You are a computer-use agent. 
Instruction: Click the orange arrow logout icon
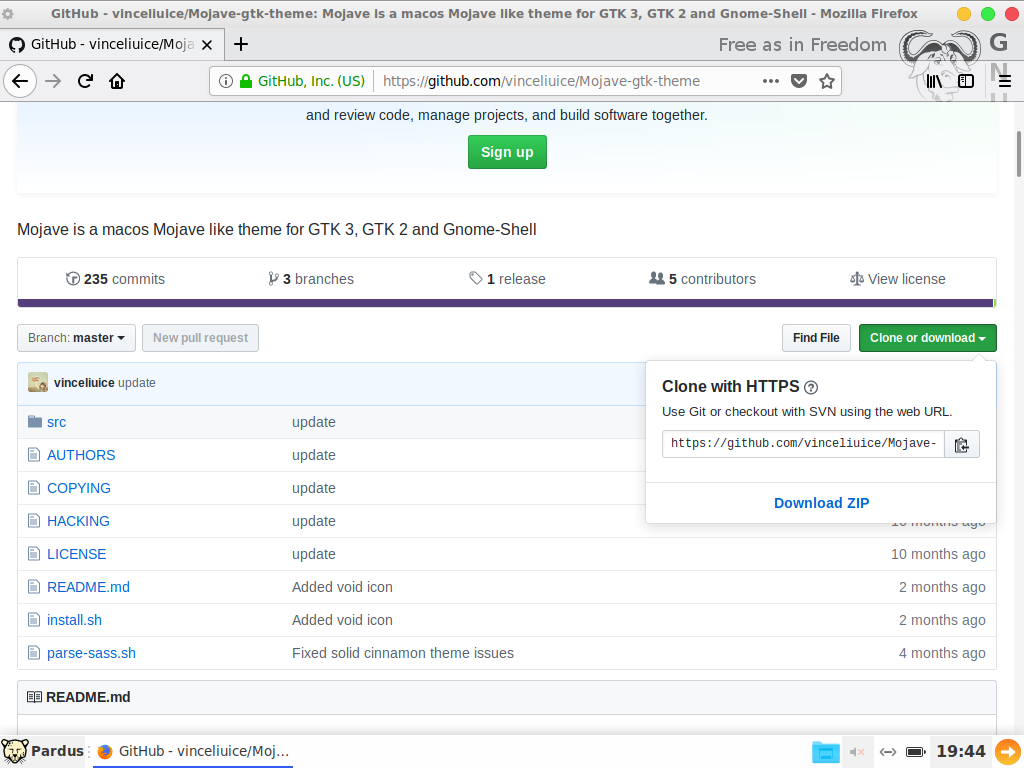[1008, 751]
